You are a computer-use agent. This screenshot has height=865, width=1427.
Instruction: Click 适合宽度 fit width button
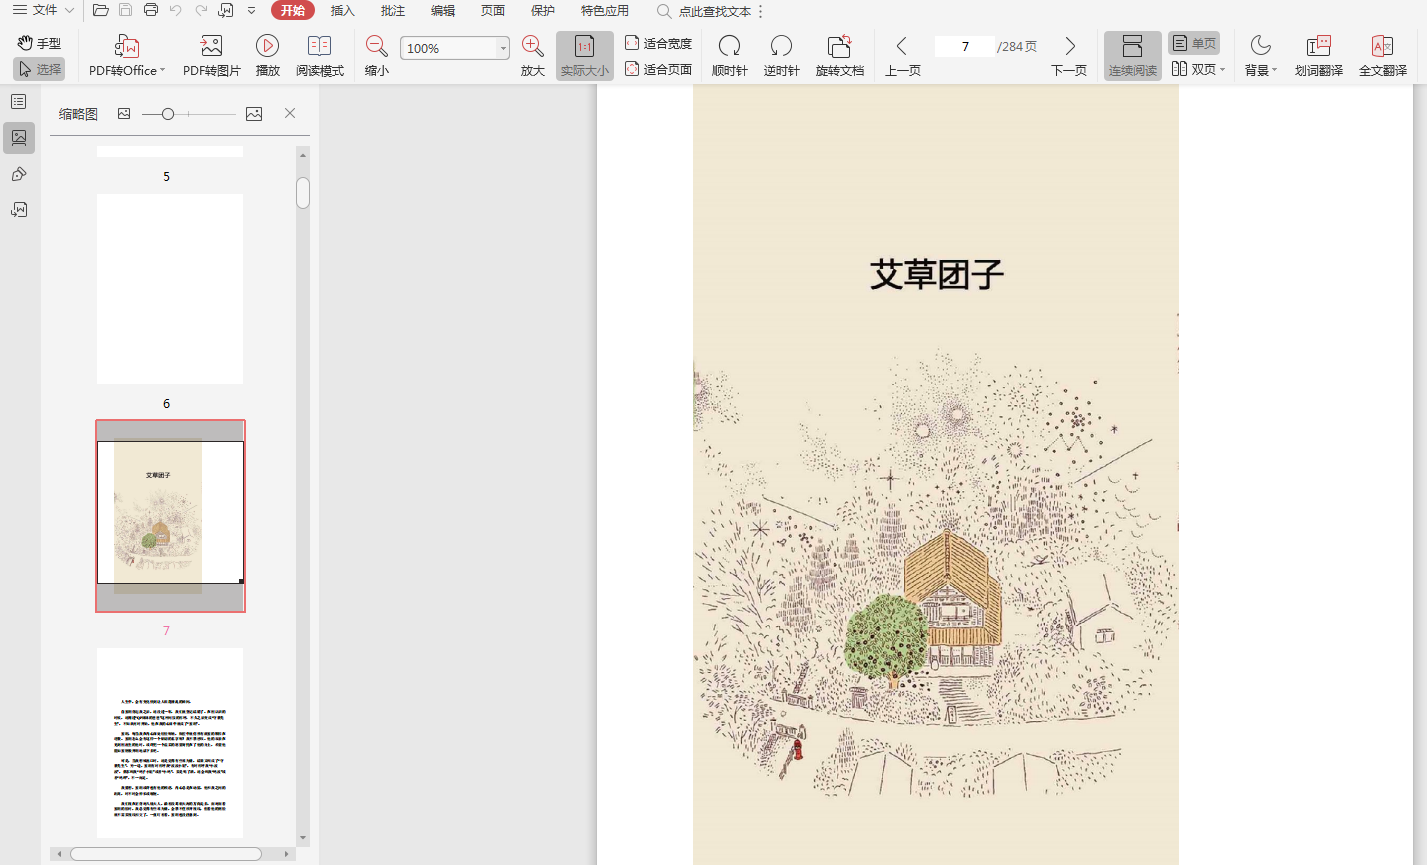(x=658, y=43)
